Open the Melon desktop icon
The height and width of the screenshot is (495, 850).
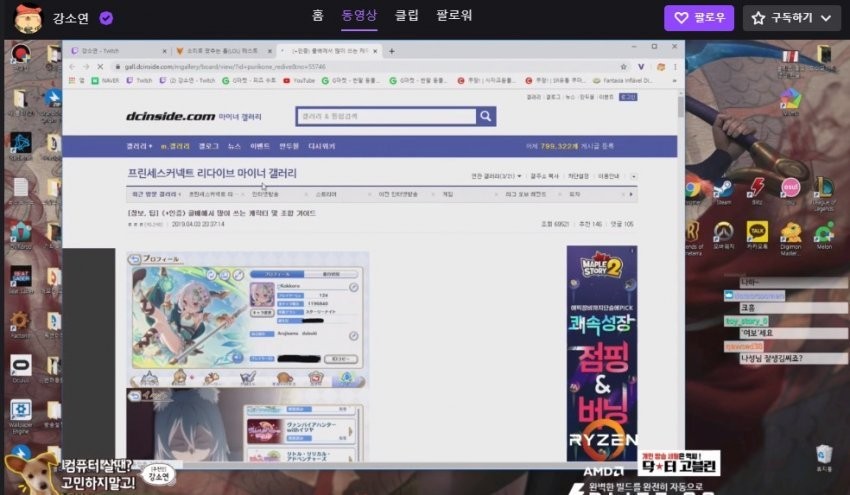(824, 236)
